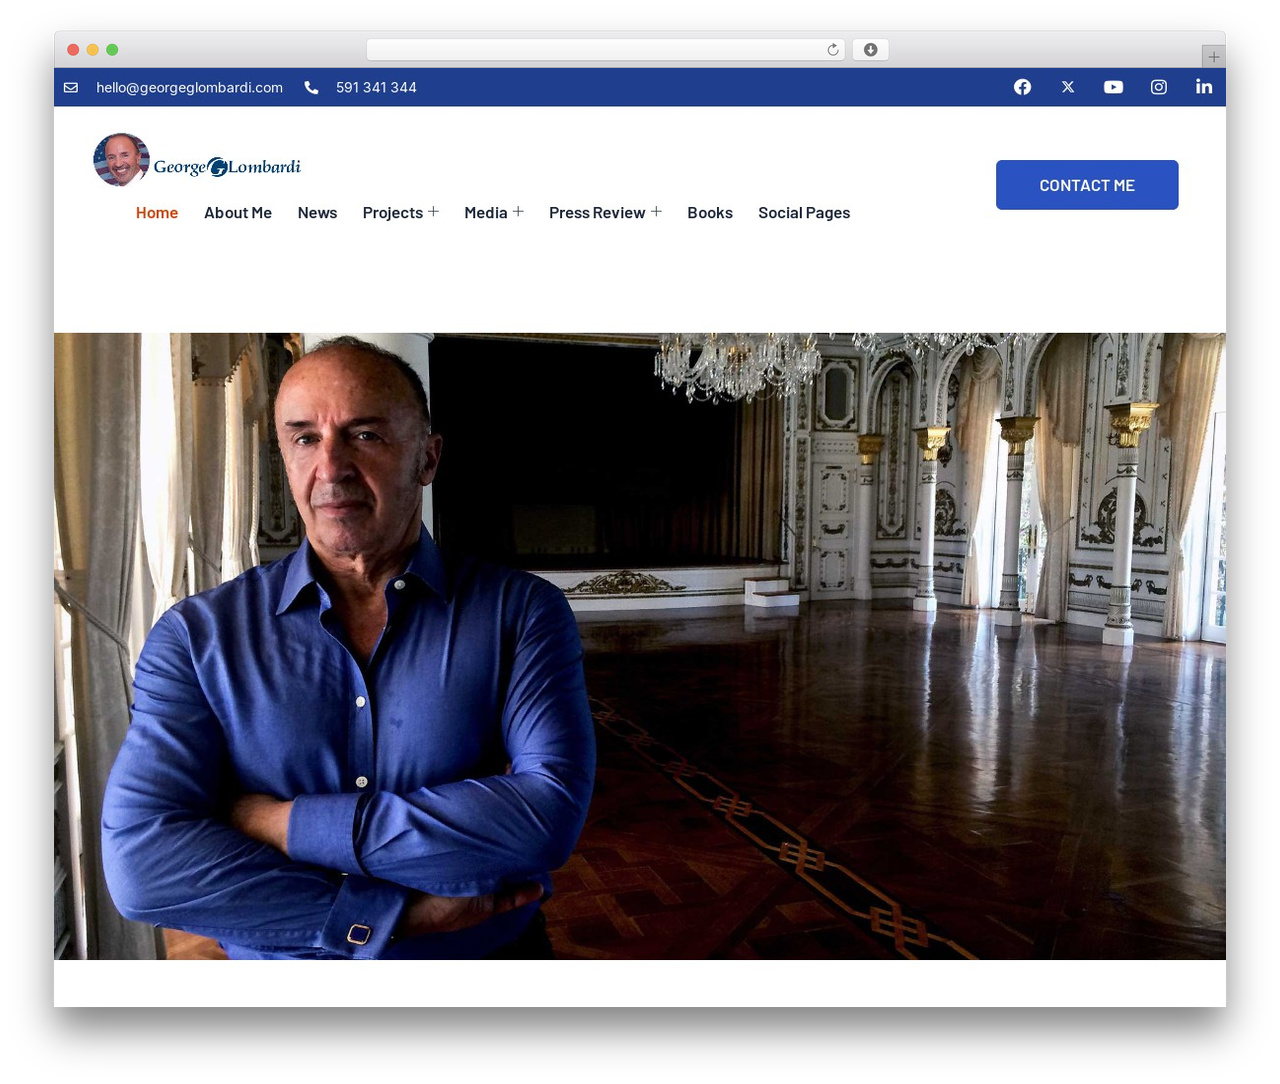
Task: Click the 591 341 344 phone number
Action: click(x=376, y=88)
